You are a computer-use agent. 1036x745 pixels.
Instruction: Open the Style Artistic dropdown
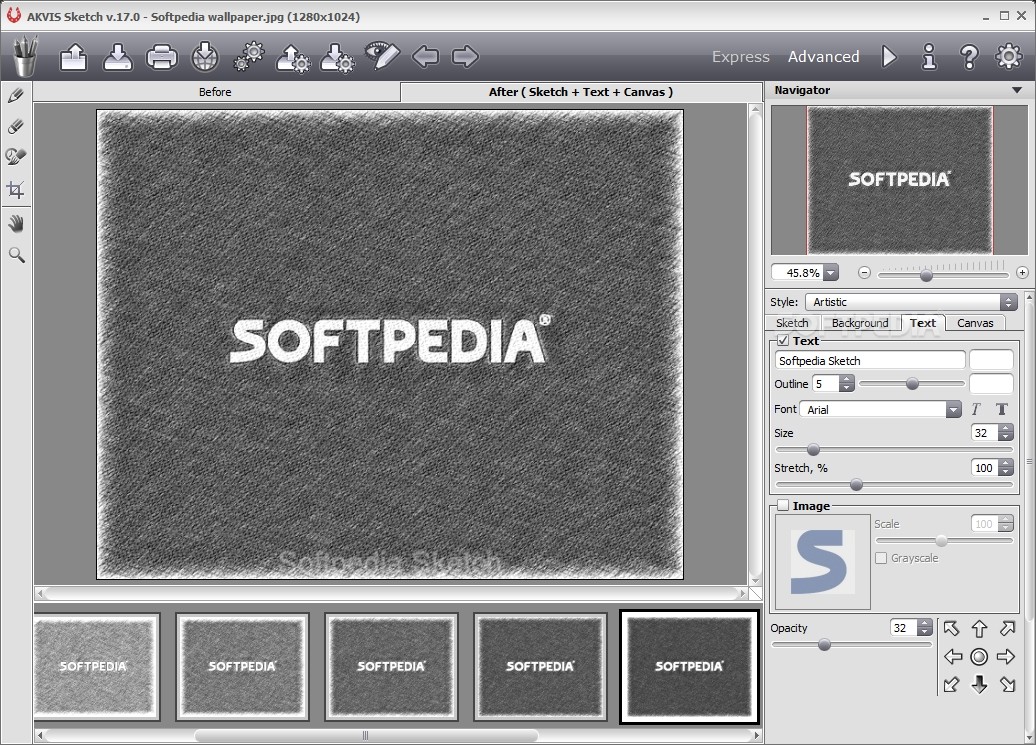pyautogui.click(x=911, y=302)
